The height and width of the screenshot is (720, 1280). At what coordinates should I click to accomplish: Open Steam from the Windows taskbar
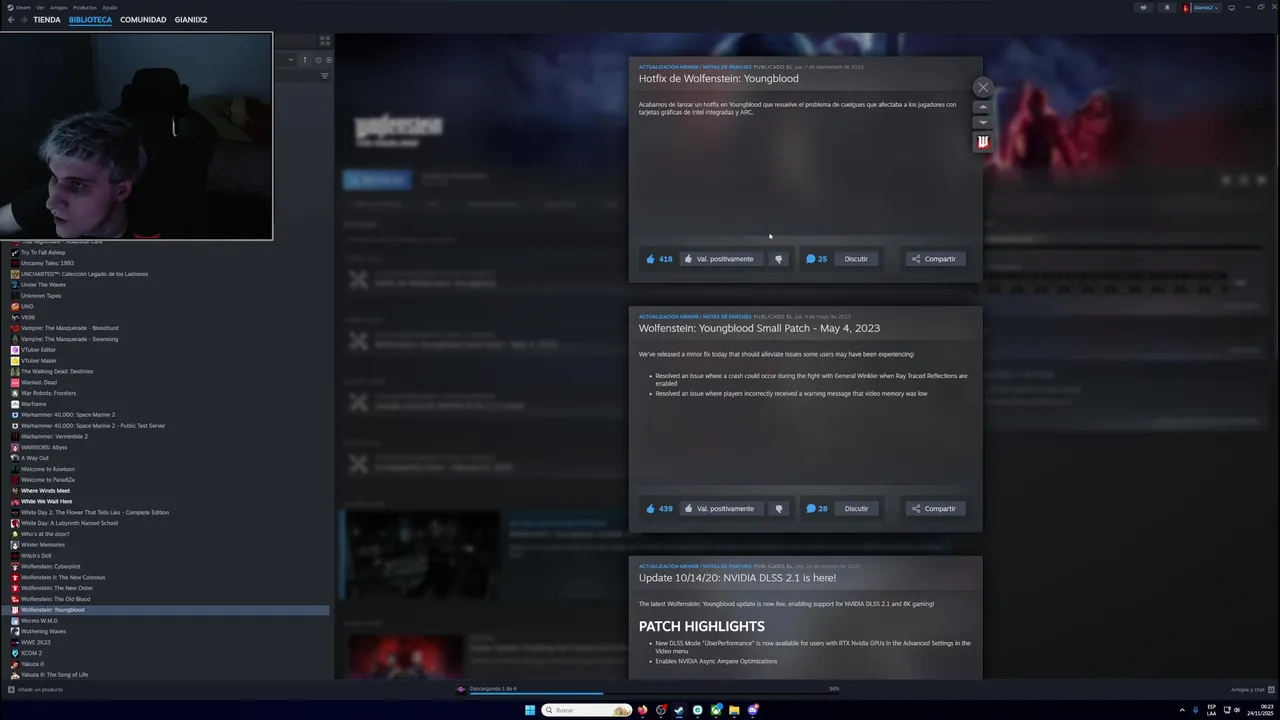679,710
